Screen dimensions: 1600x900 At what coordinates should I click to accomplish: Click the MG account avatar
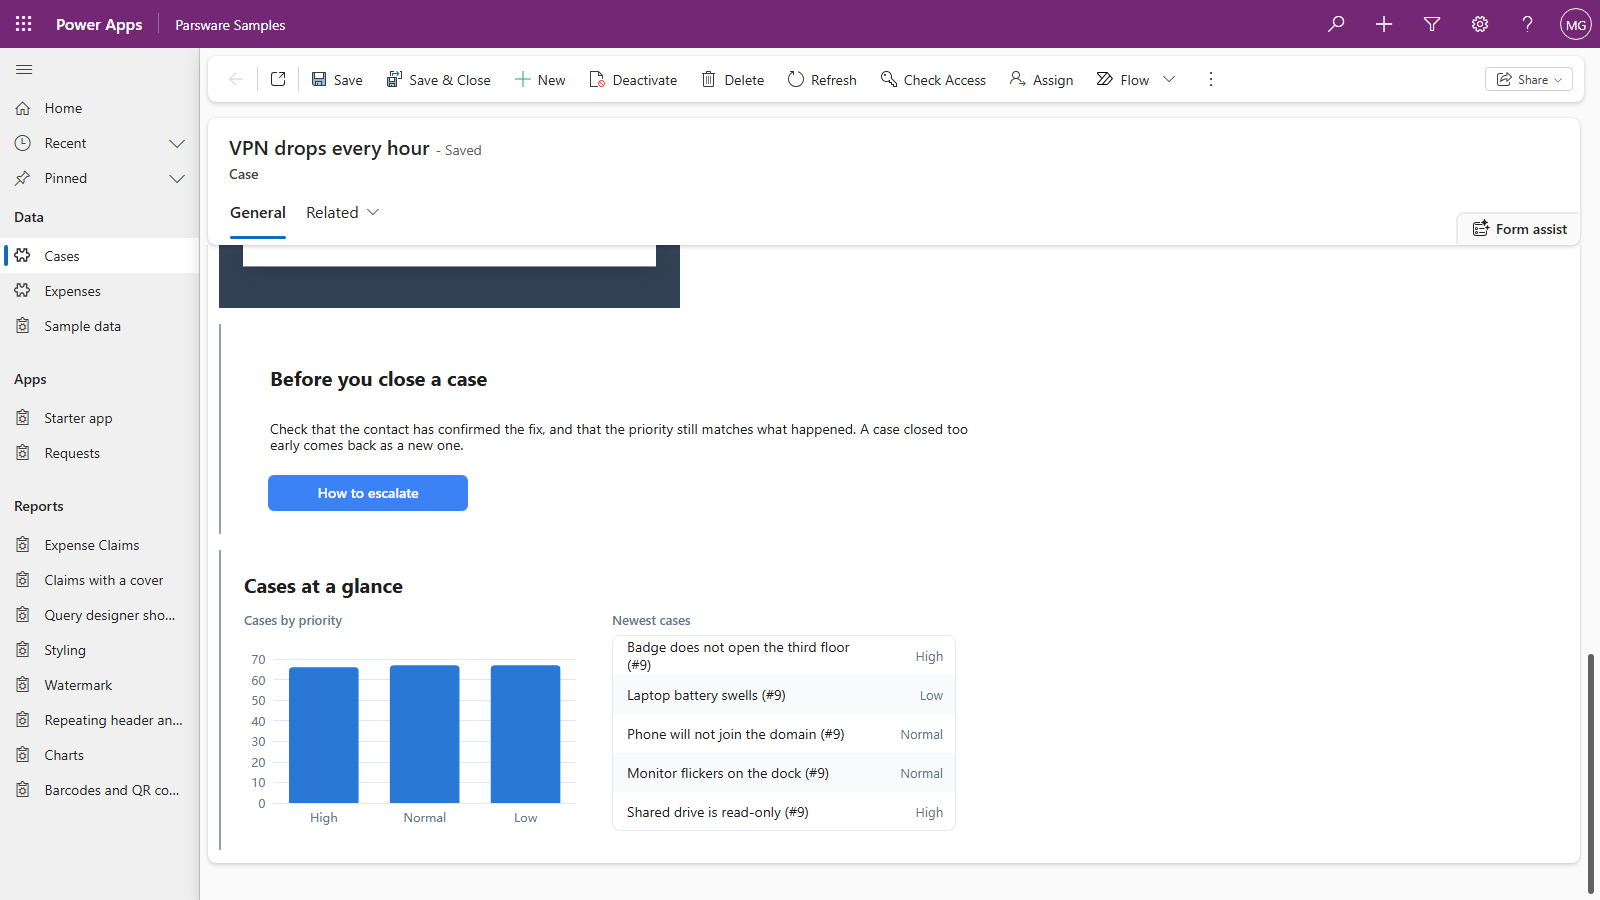pyautogui.click(x=1576, y=24)
